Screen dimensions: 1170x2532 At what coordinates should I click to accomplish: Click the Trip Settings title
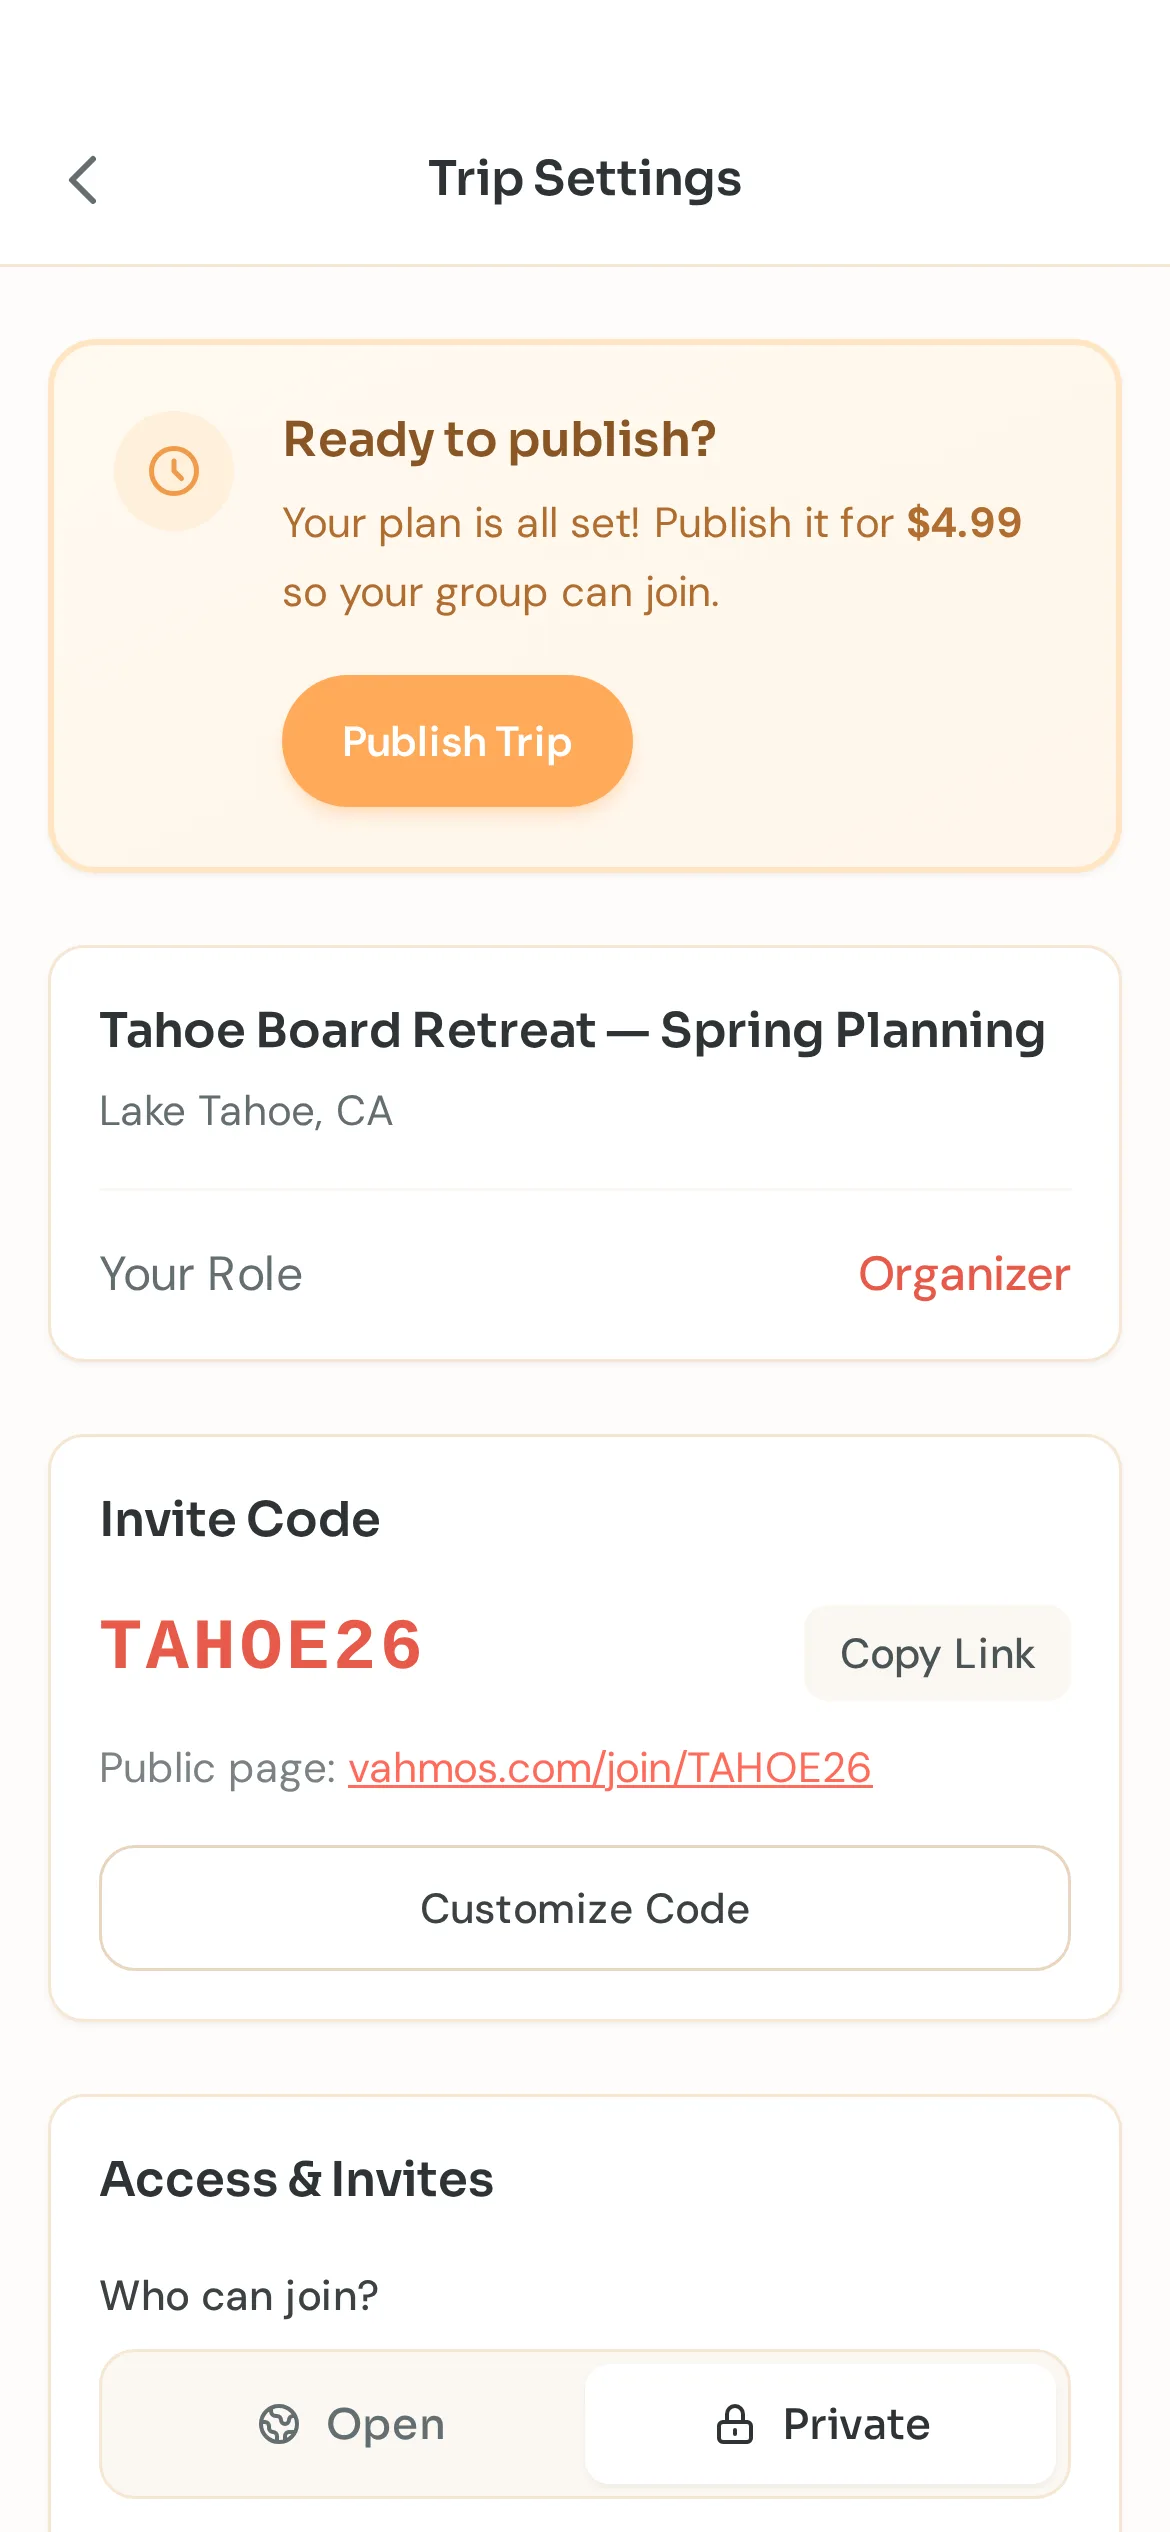click(585, 179)
